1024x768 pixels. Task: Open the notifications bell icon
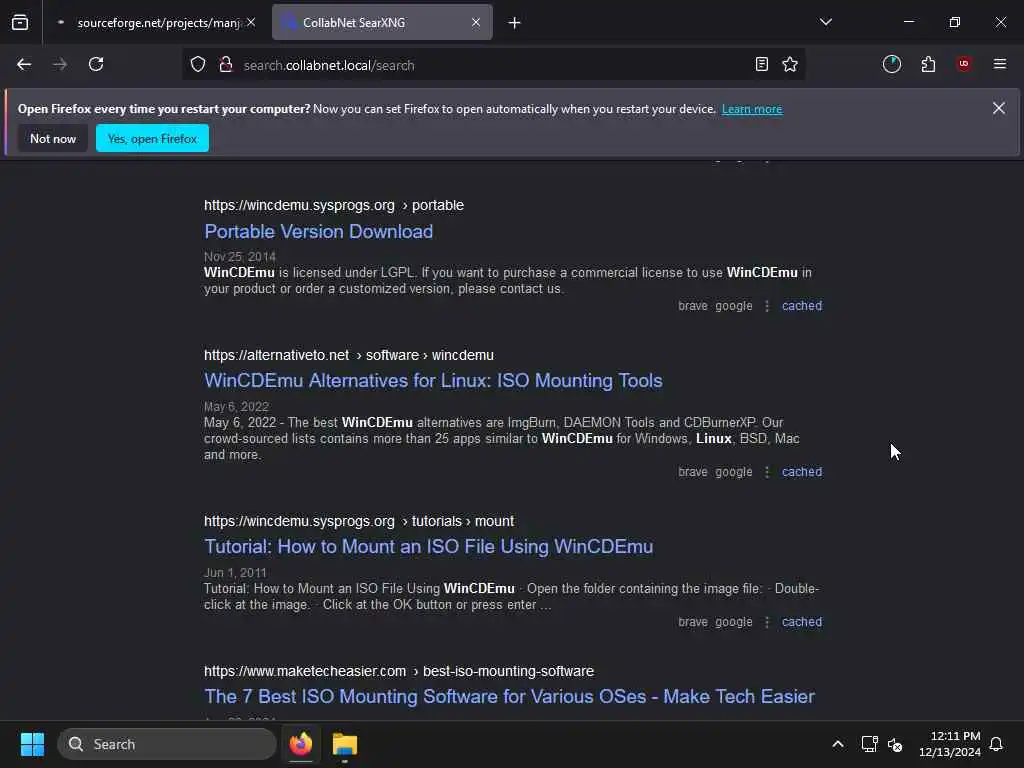point(997,744)
